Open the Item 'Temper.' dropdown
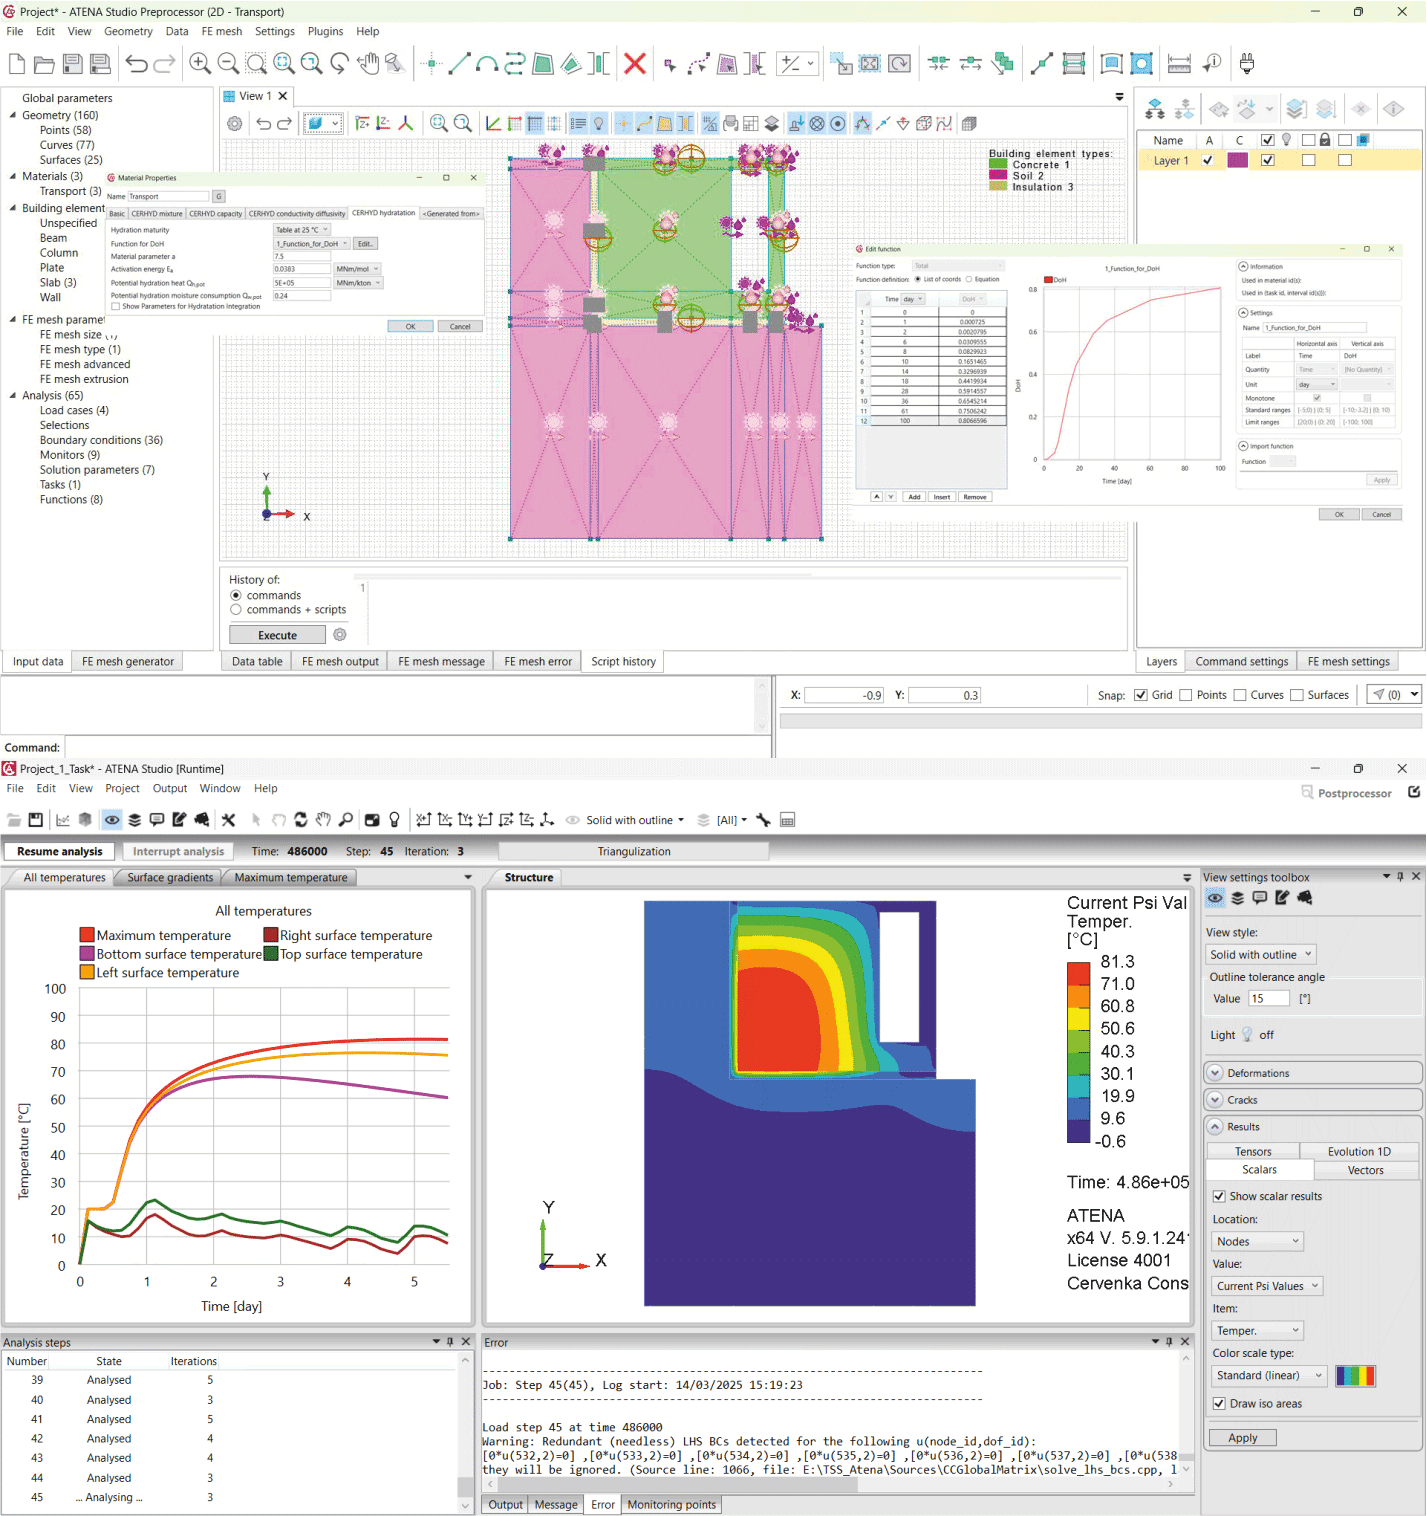The width and height of the screenshot is (1427, 1516). pos(1258,1331)
